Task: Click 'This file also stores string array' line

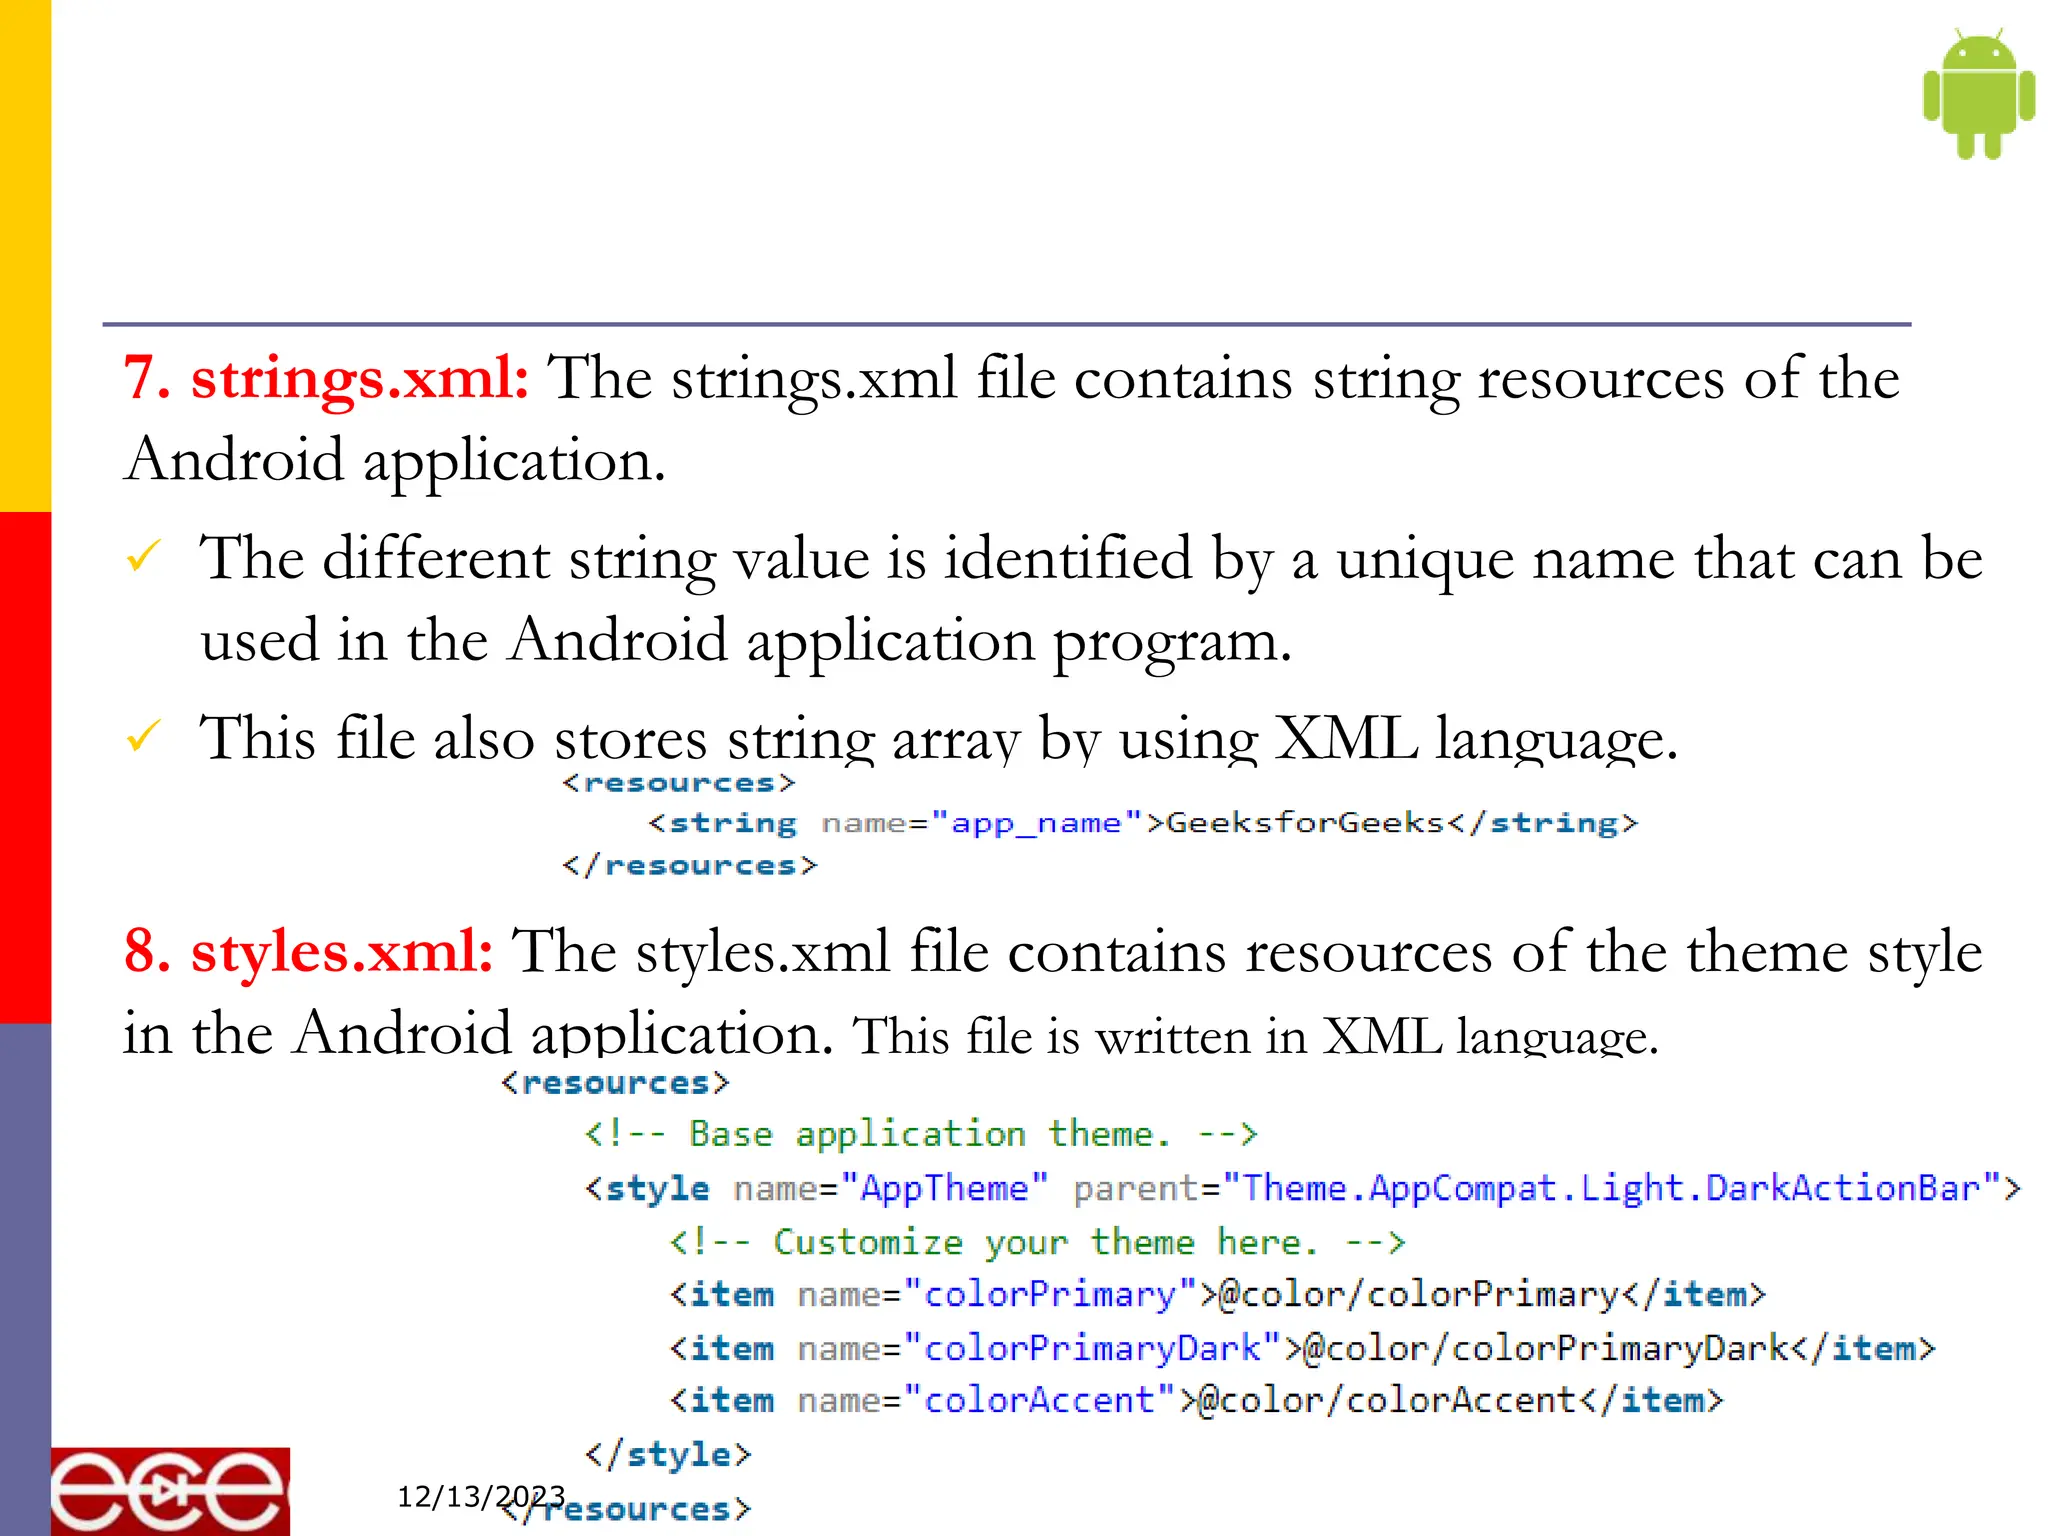Action: 939,739
